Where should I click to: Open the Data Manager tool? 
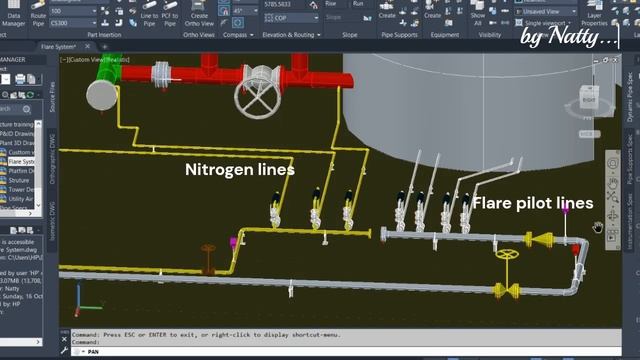pyautogui.click(x=13, y=13)
